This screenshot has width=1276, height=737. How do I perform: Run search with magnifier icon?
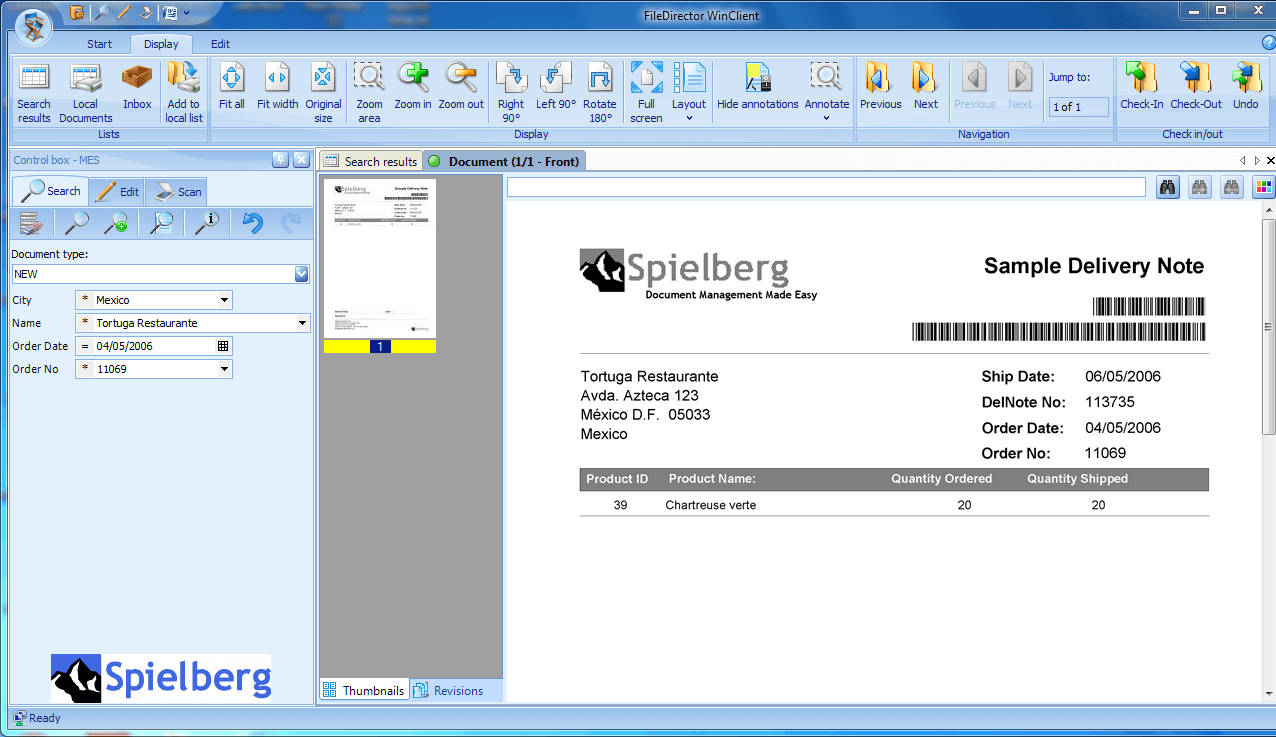click(77, 223)
